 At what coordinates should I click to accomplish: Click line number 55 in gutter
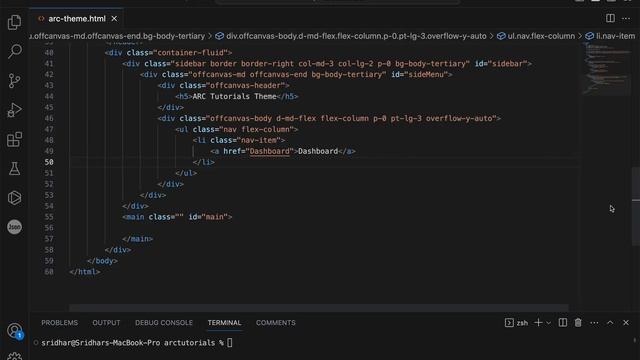point(49,217)
